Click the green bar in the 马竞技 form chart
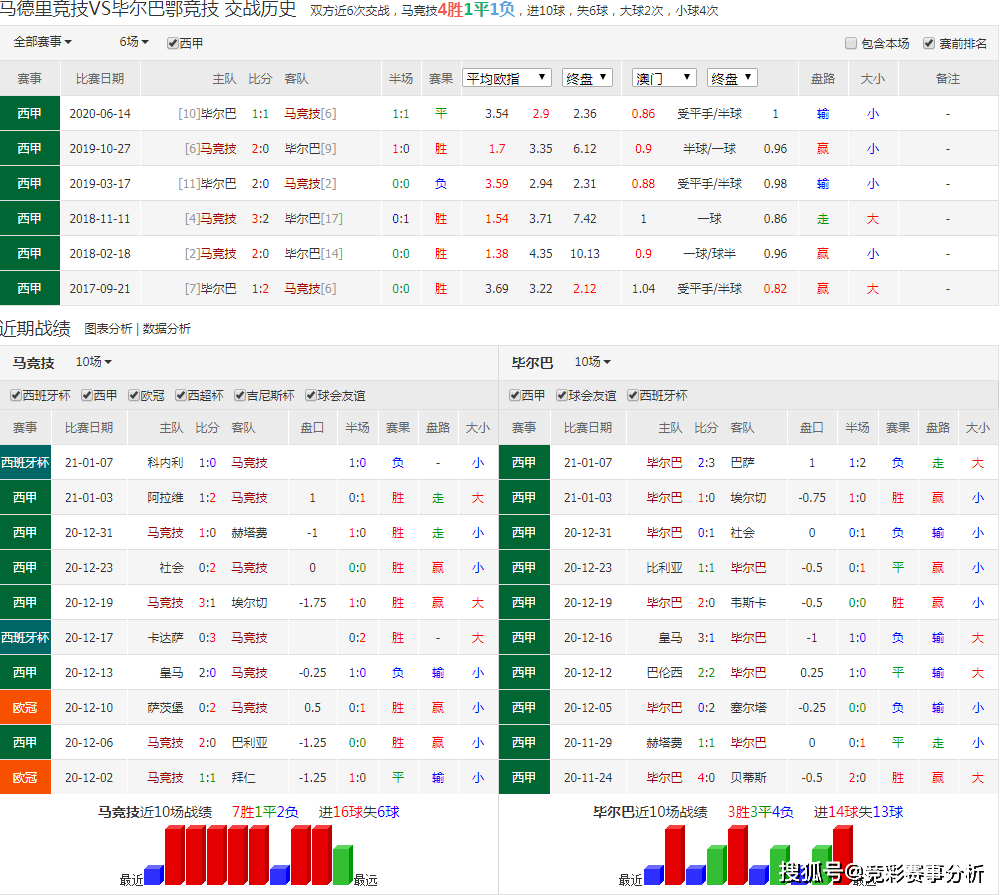 tap(342, 866)
